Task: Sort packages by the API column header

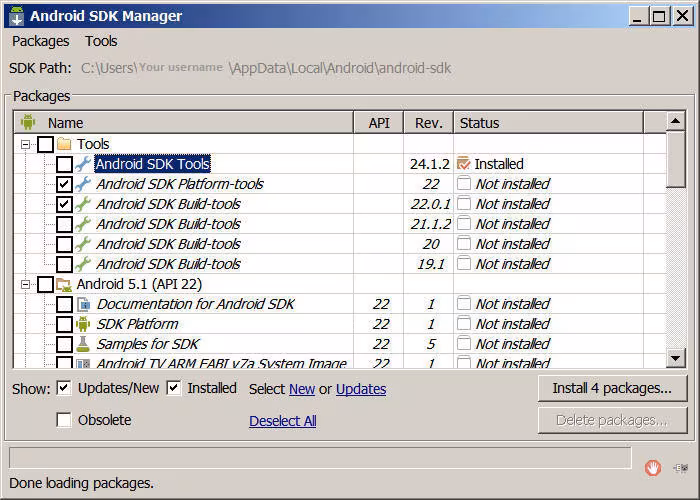Action: (379, 123)
